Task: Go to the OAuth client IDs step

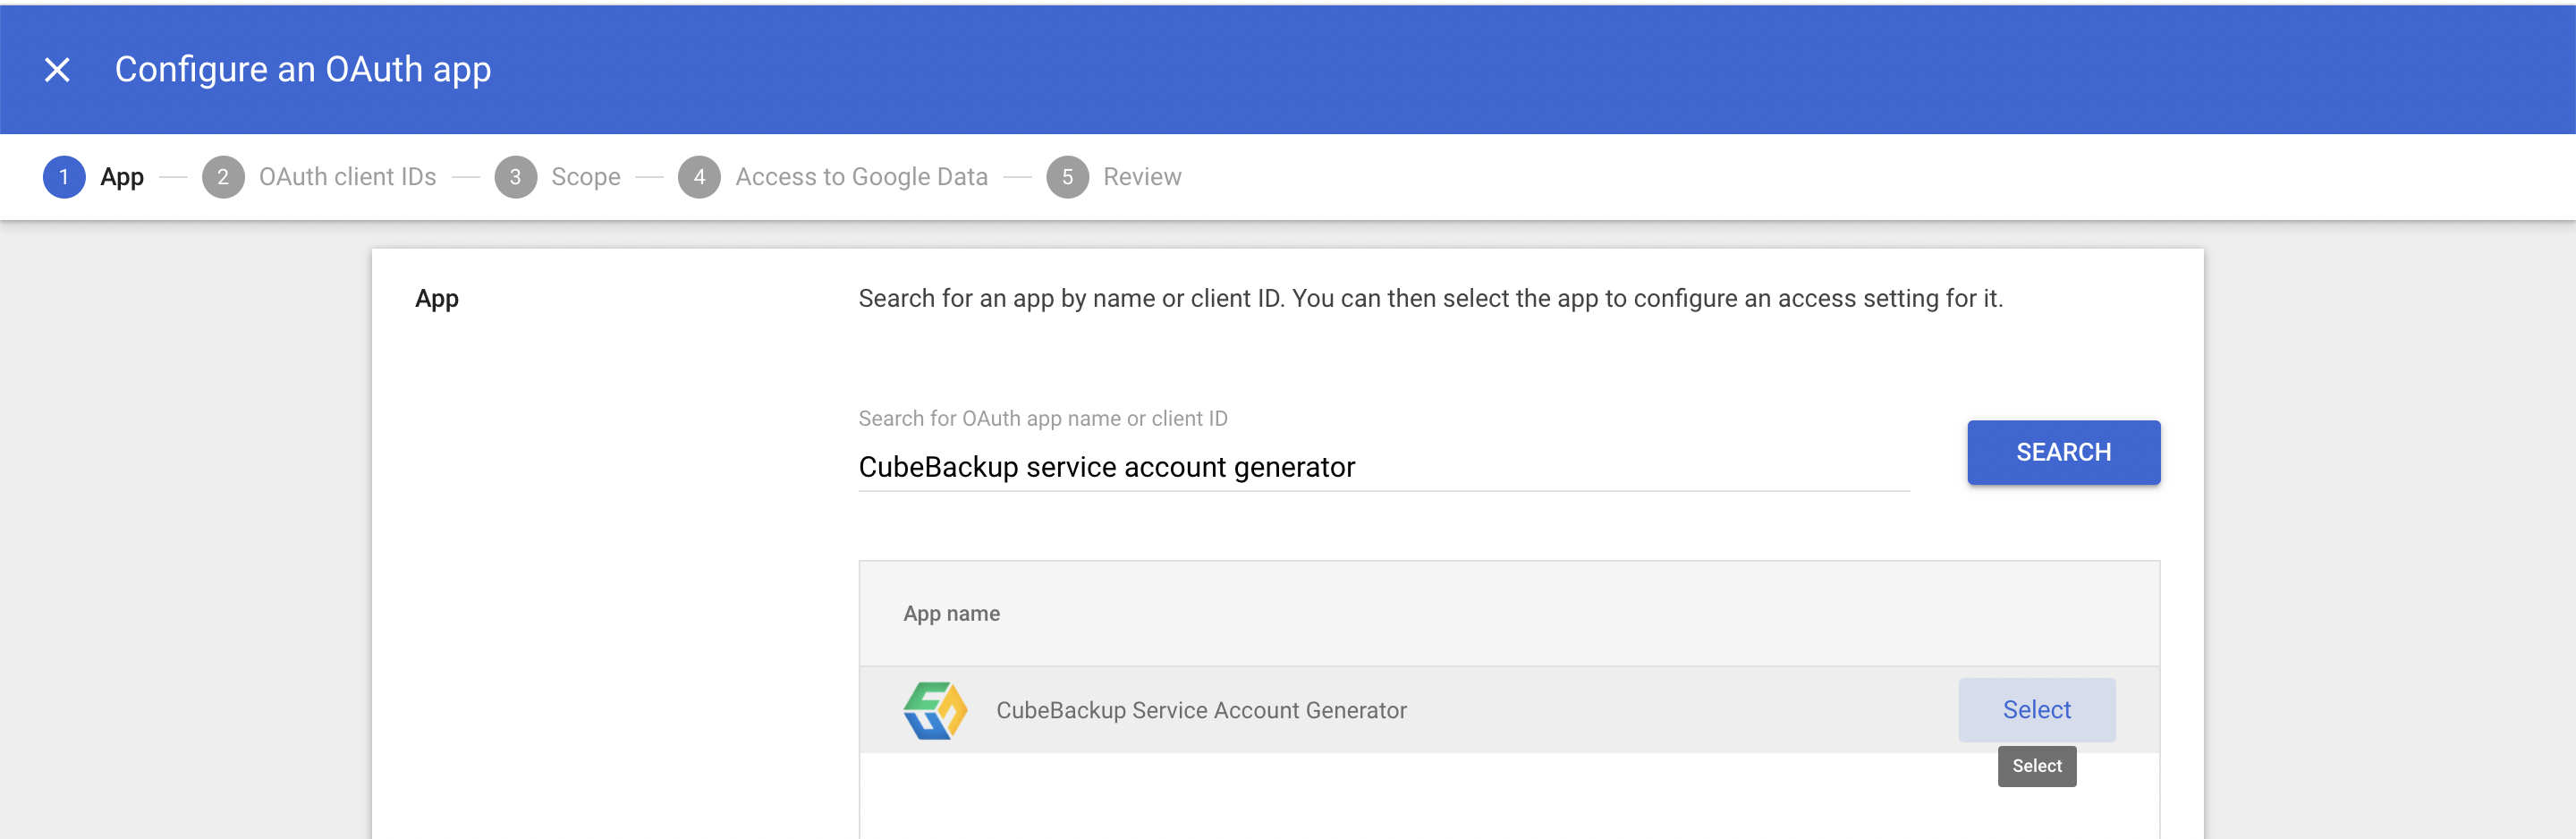Action: coord(347,177)
